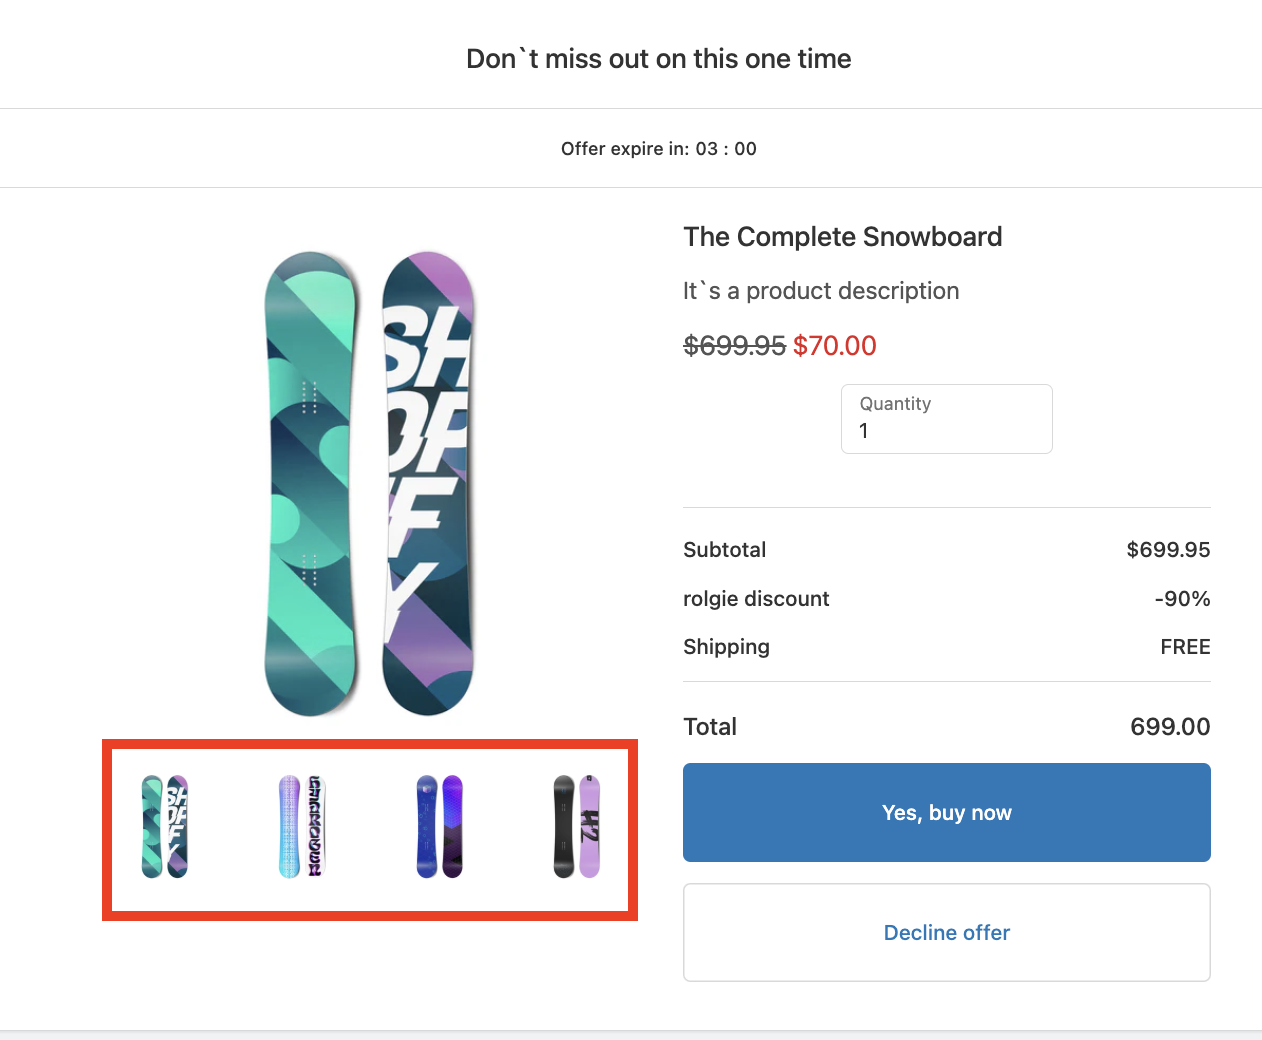Select the teal Shopify snowboard thumbnail
1262x1040 pixels.
coord(165,827)
